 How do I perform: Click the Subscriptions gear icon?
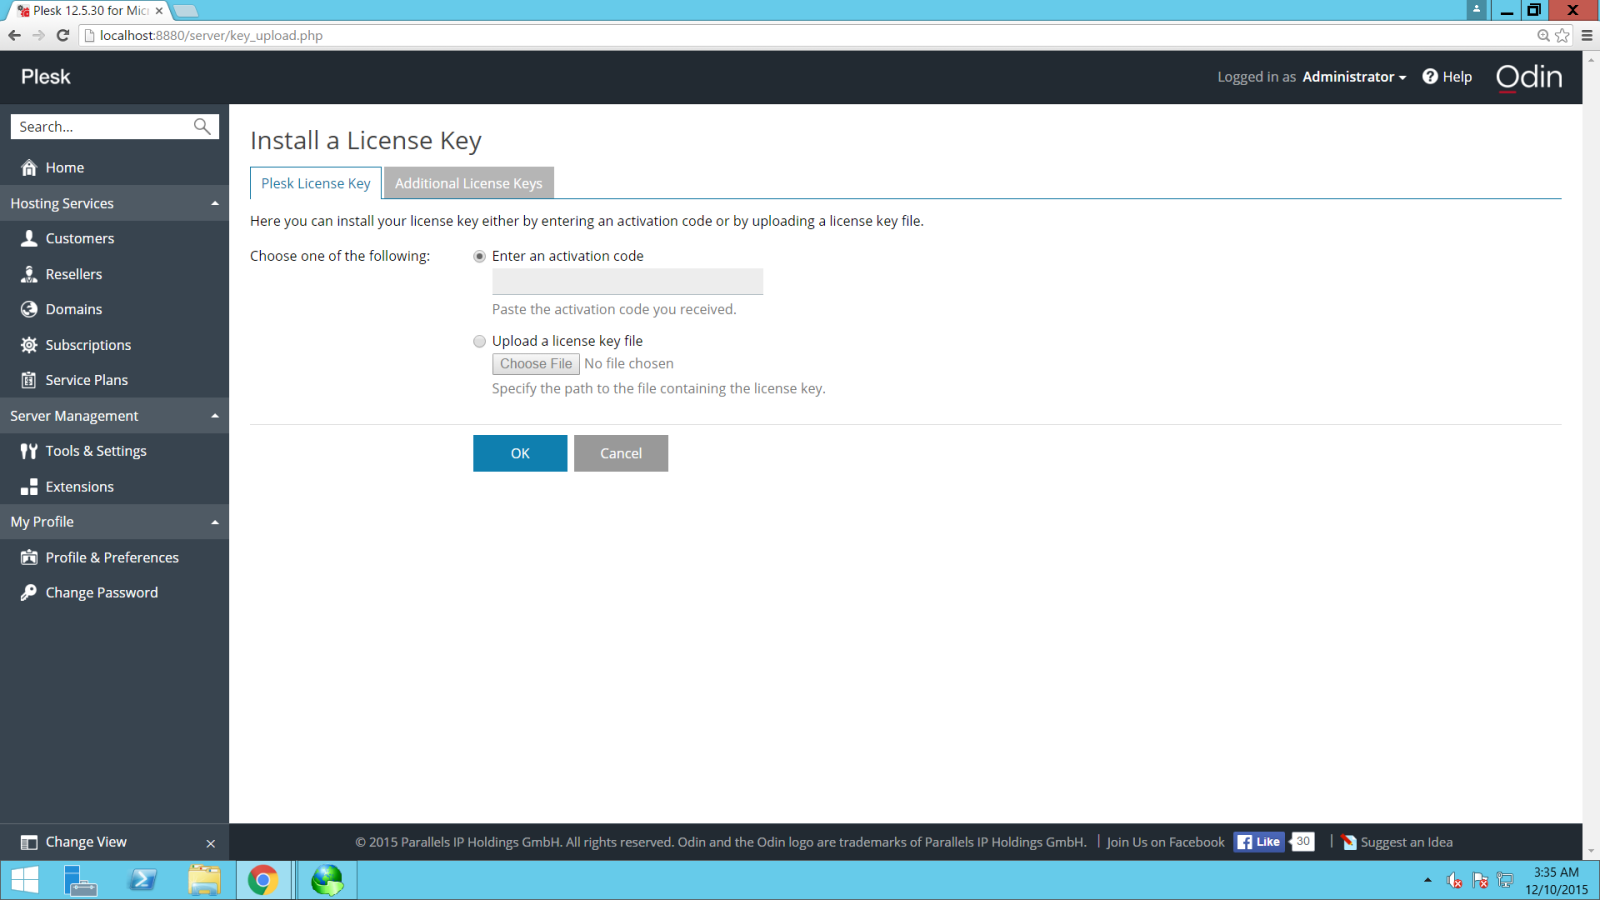(29, 345)
